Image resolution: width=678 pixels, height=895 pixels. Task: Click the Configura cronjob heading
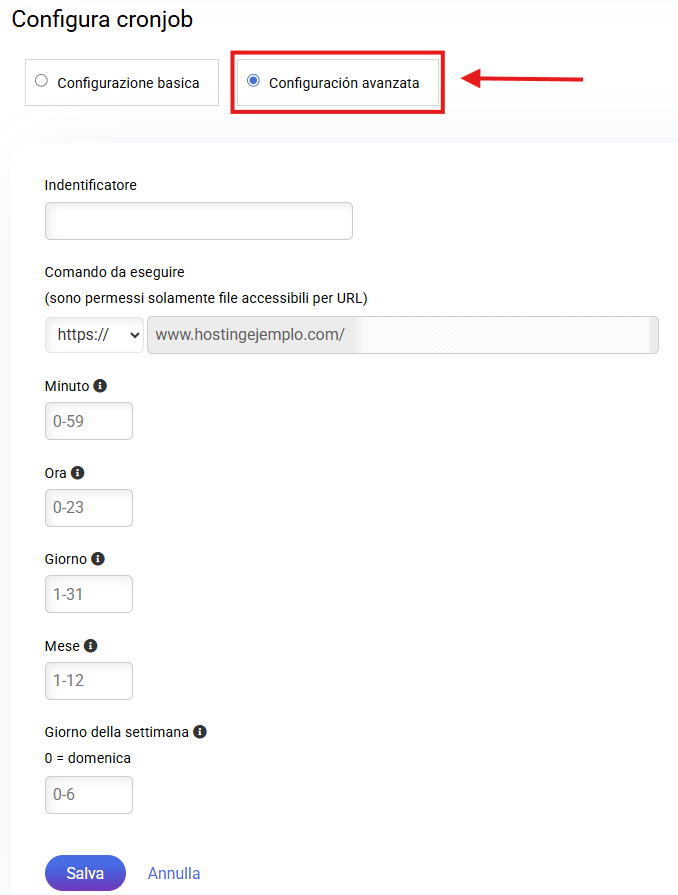[x=102, y=19]
